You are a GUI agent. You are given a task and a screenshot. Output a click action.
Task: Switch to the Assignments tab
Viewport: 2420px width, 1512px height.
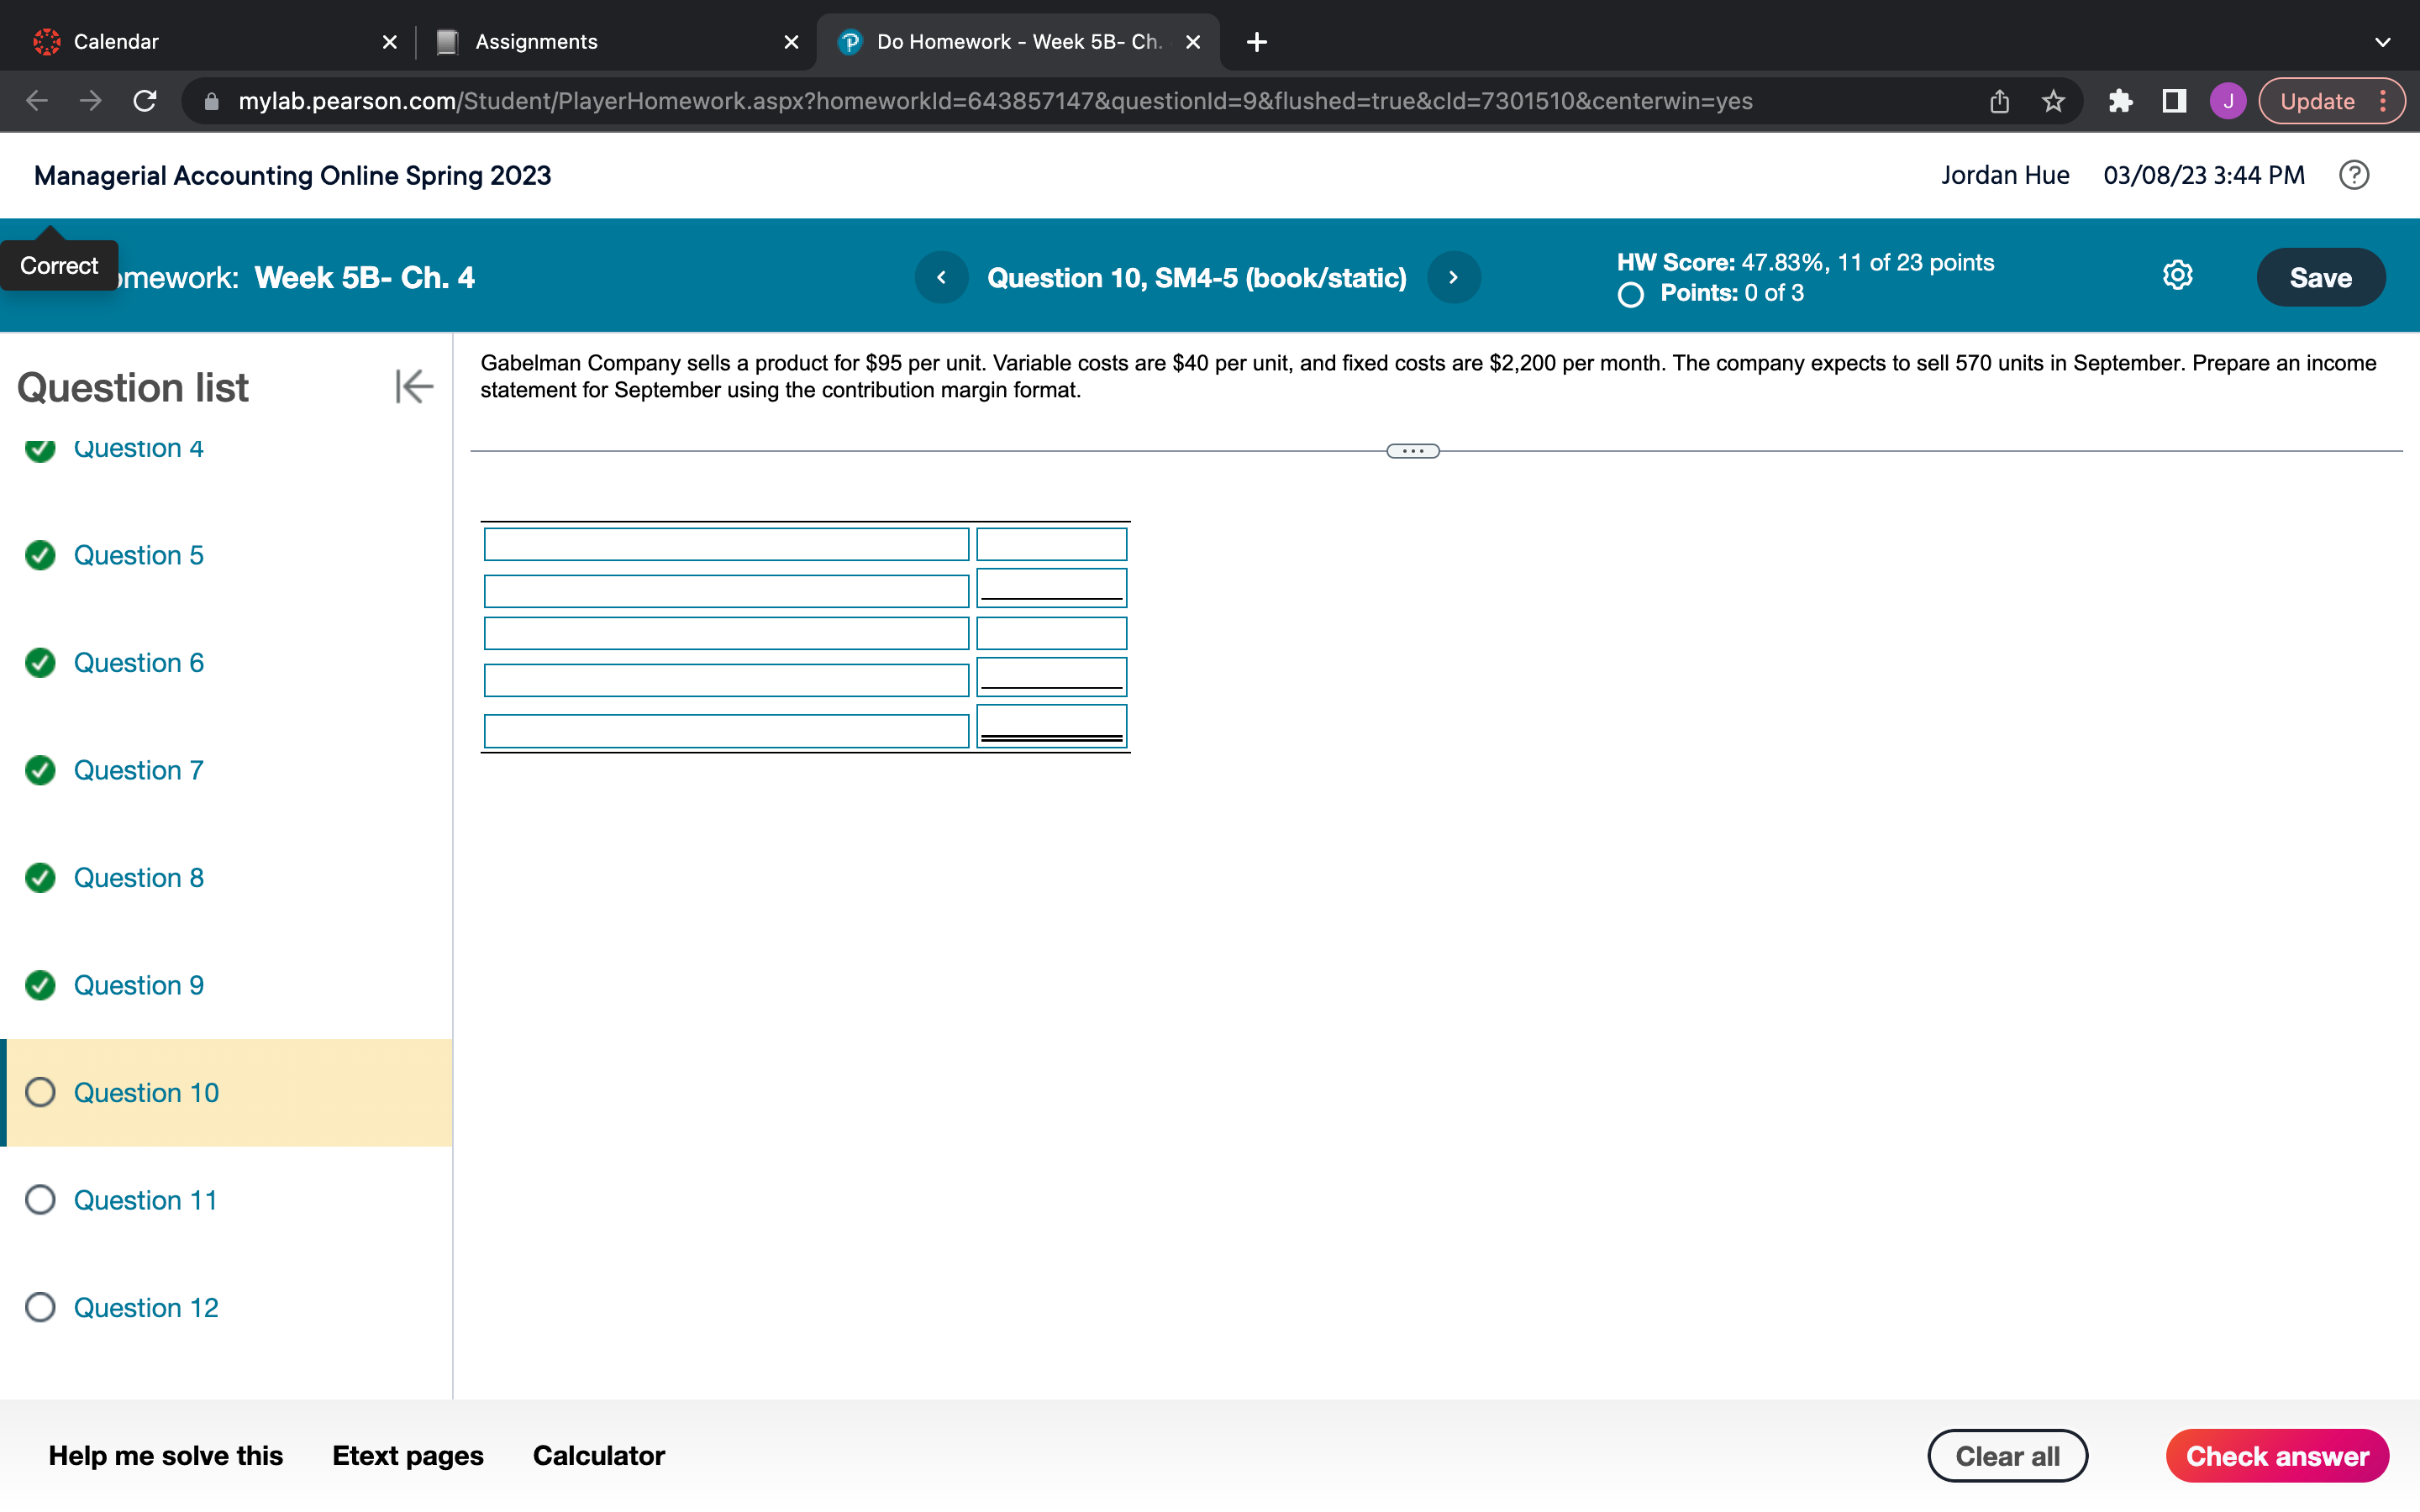click(536, 41)
